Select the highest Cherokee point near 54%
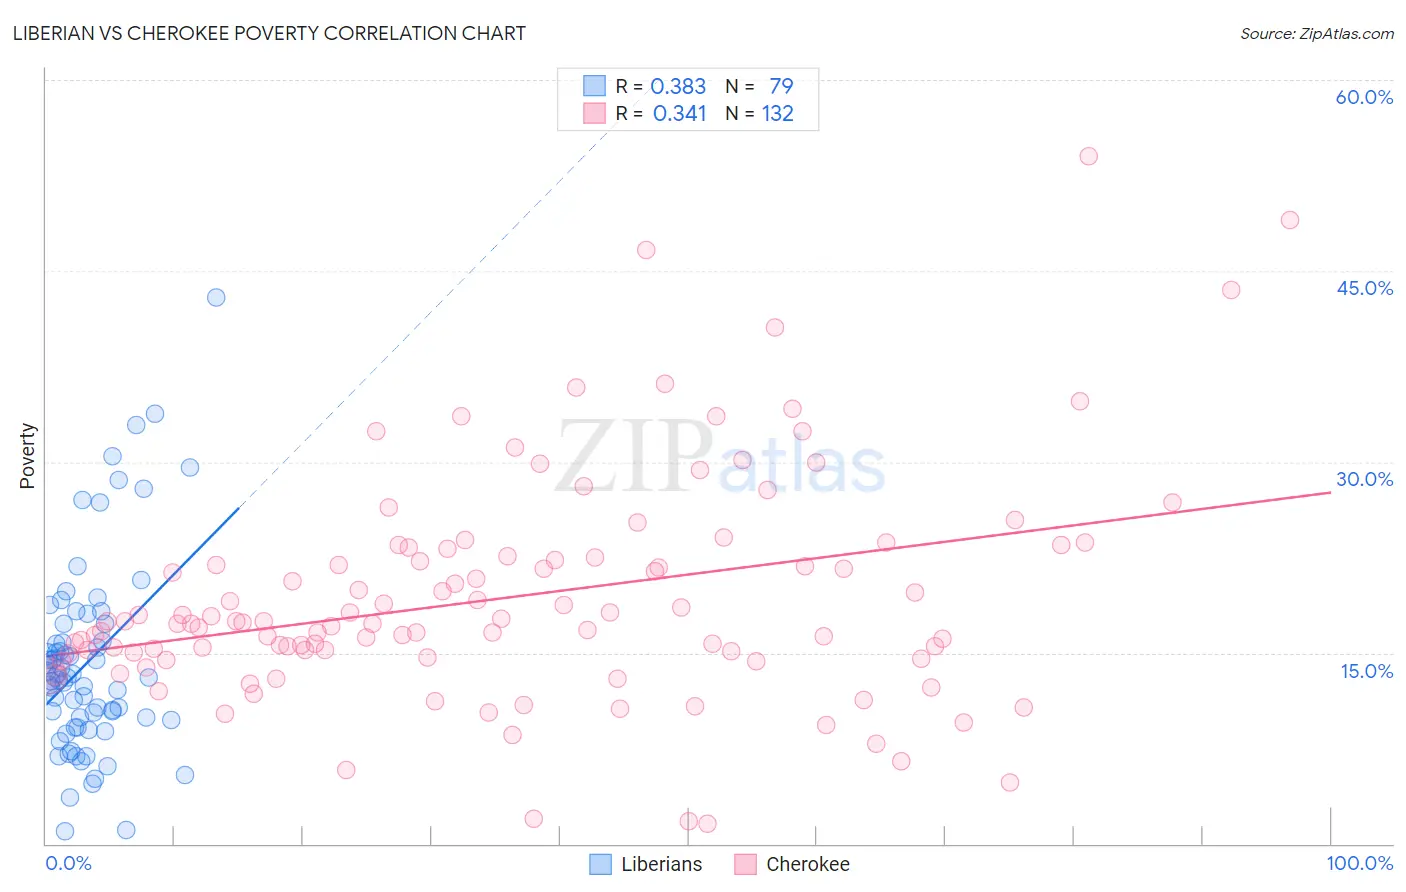 point(1089,156)
